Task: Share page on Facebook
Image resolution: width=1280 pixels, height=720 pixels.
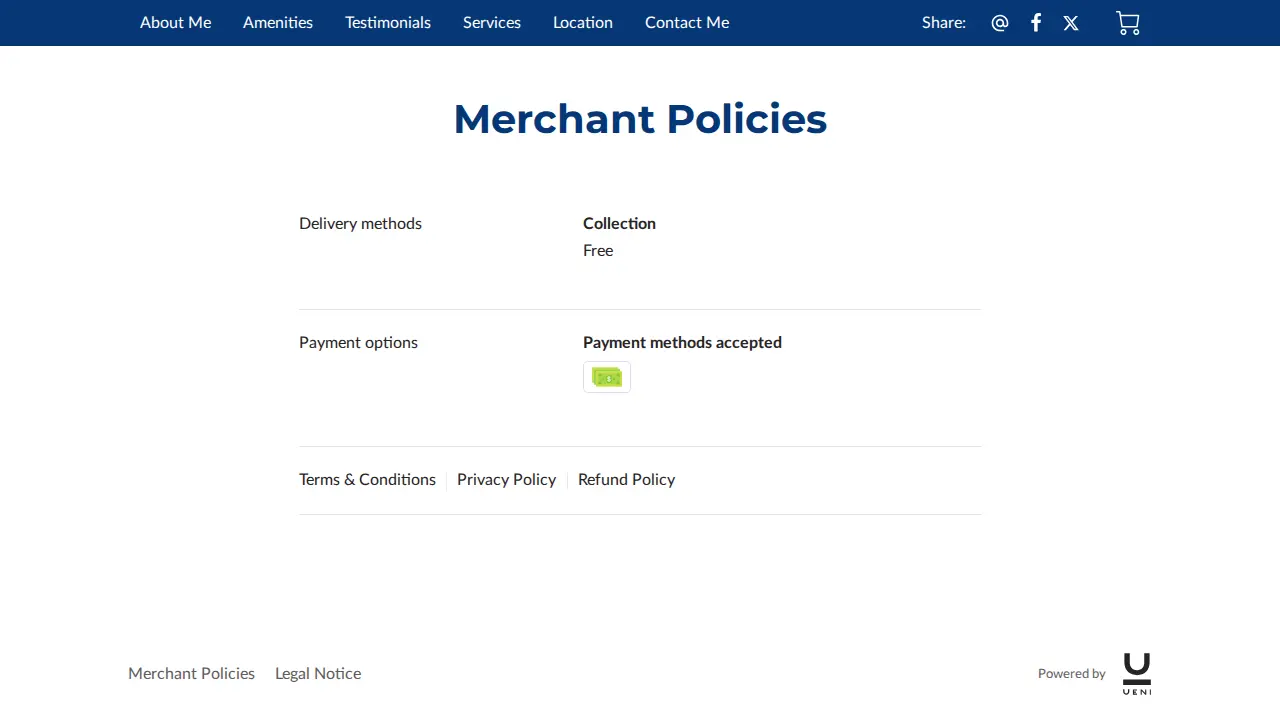Action: (1036, 23)
